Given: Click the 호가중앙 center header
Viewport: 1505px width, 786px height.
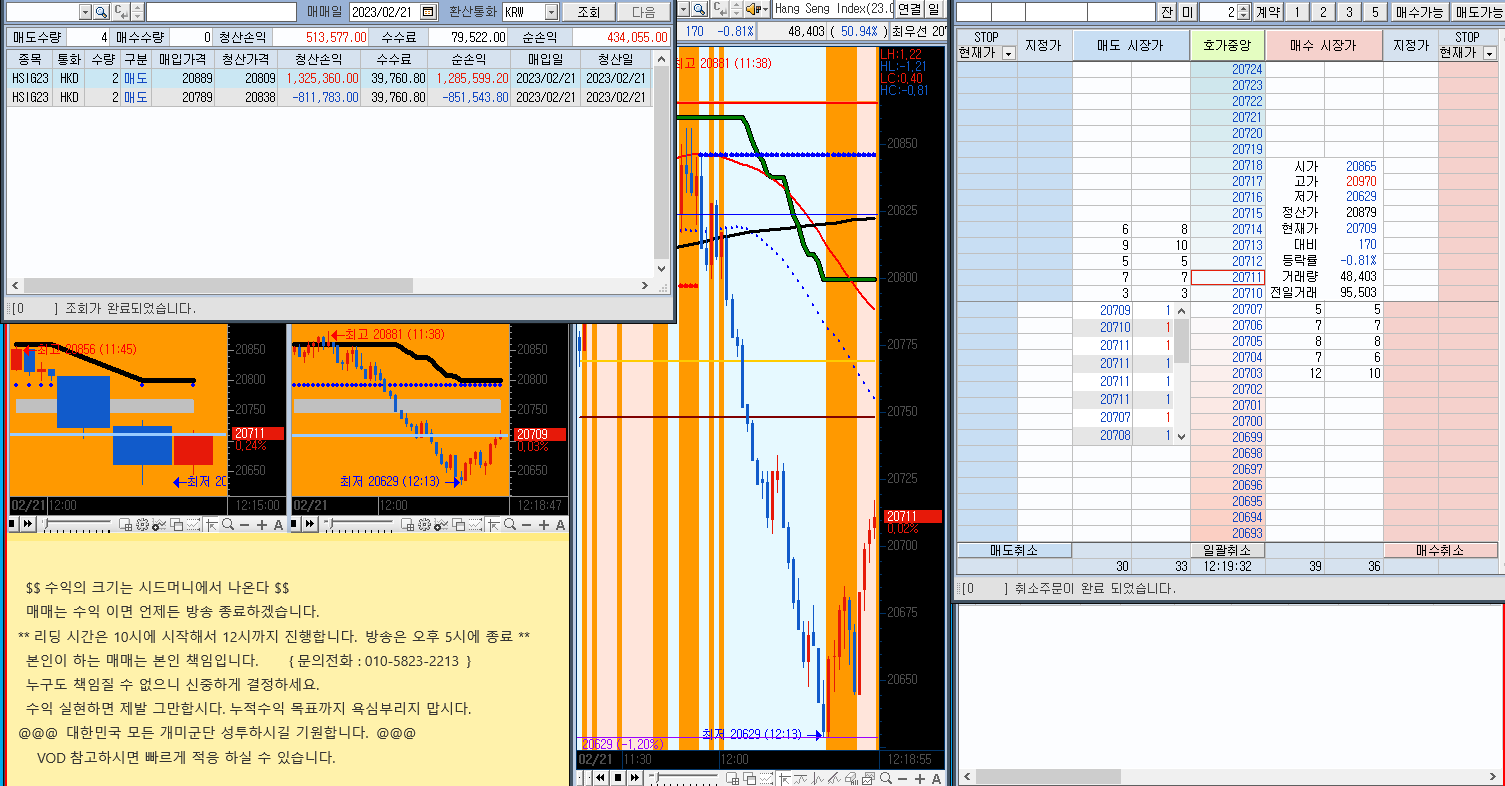Looking at the screenshot, I should (x=1227, y=46).
